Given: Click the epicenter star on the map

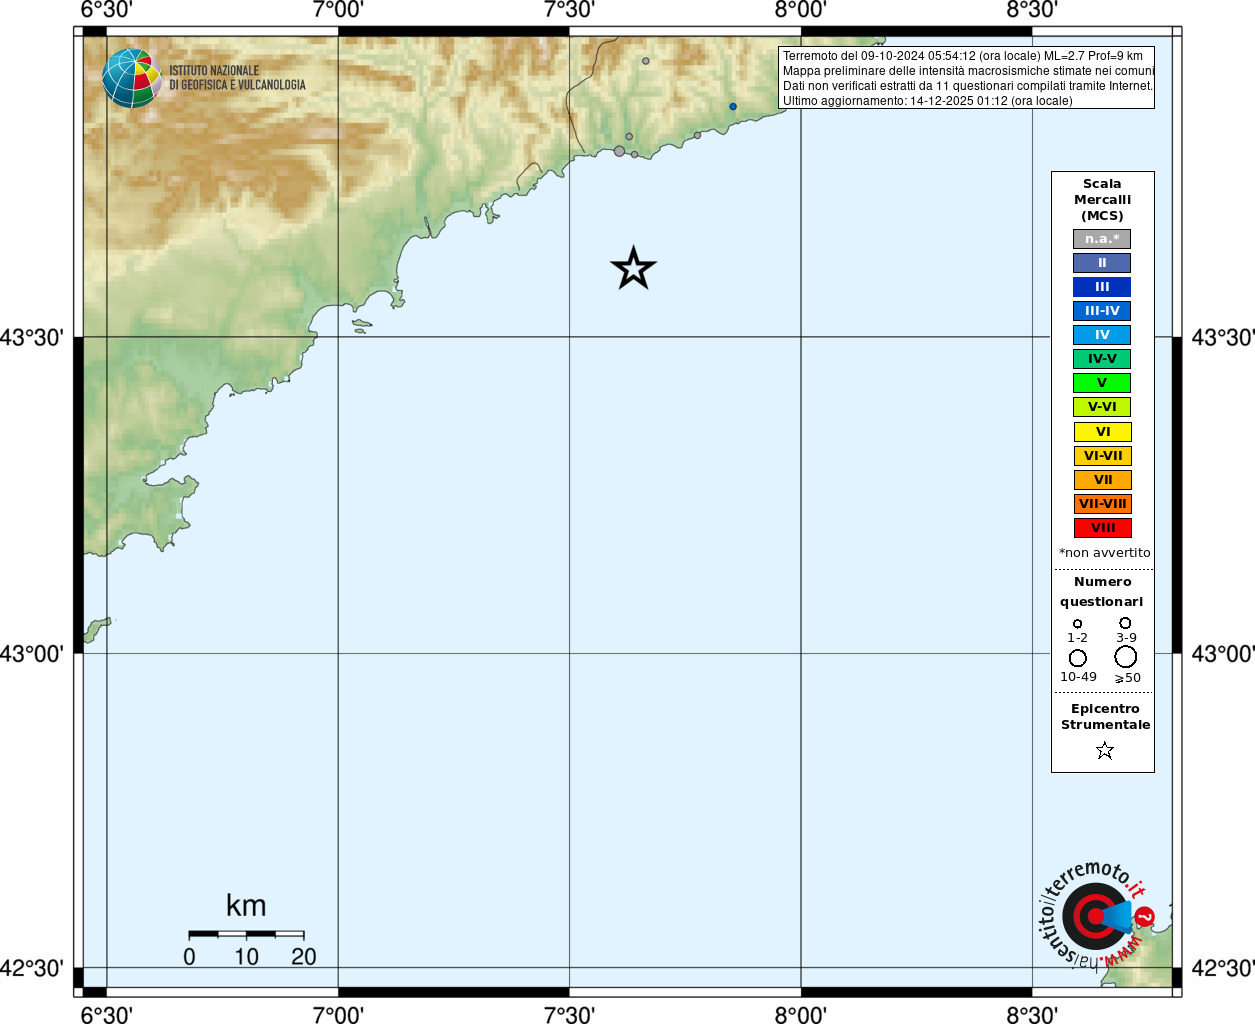Looking at the screenshot, I should (x=633, y=268).
